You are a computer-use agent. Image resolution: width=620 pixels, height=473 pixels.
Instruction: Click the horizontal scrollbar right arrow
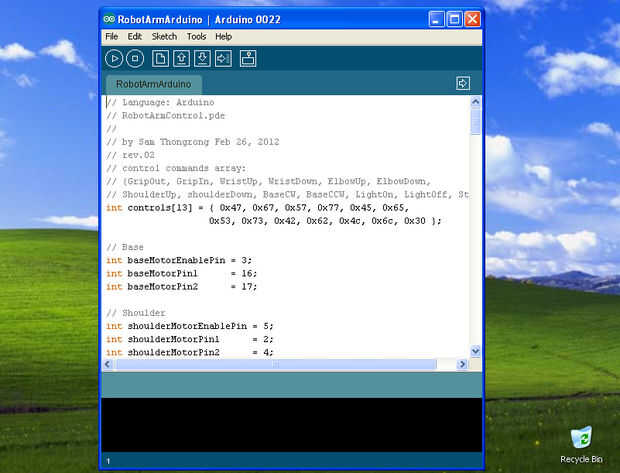(x=461, y=364)
